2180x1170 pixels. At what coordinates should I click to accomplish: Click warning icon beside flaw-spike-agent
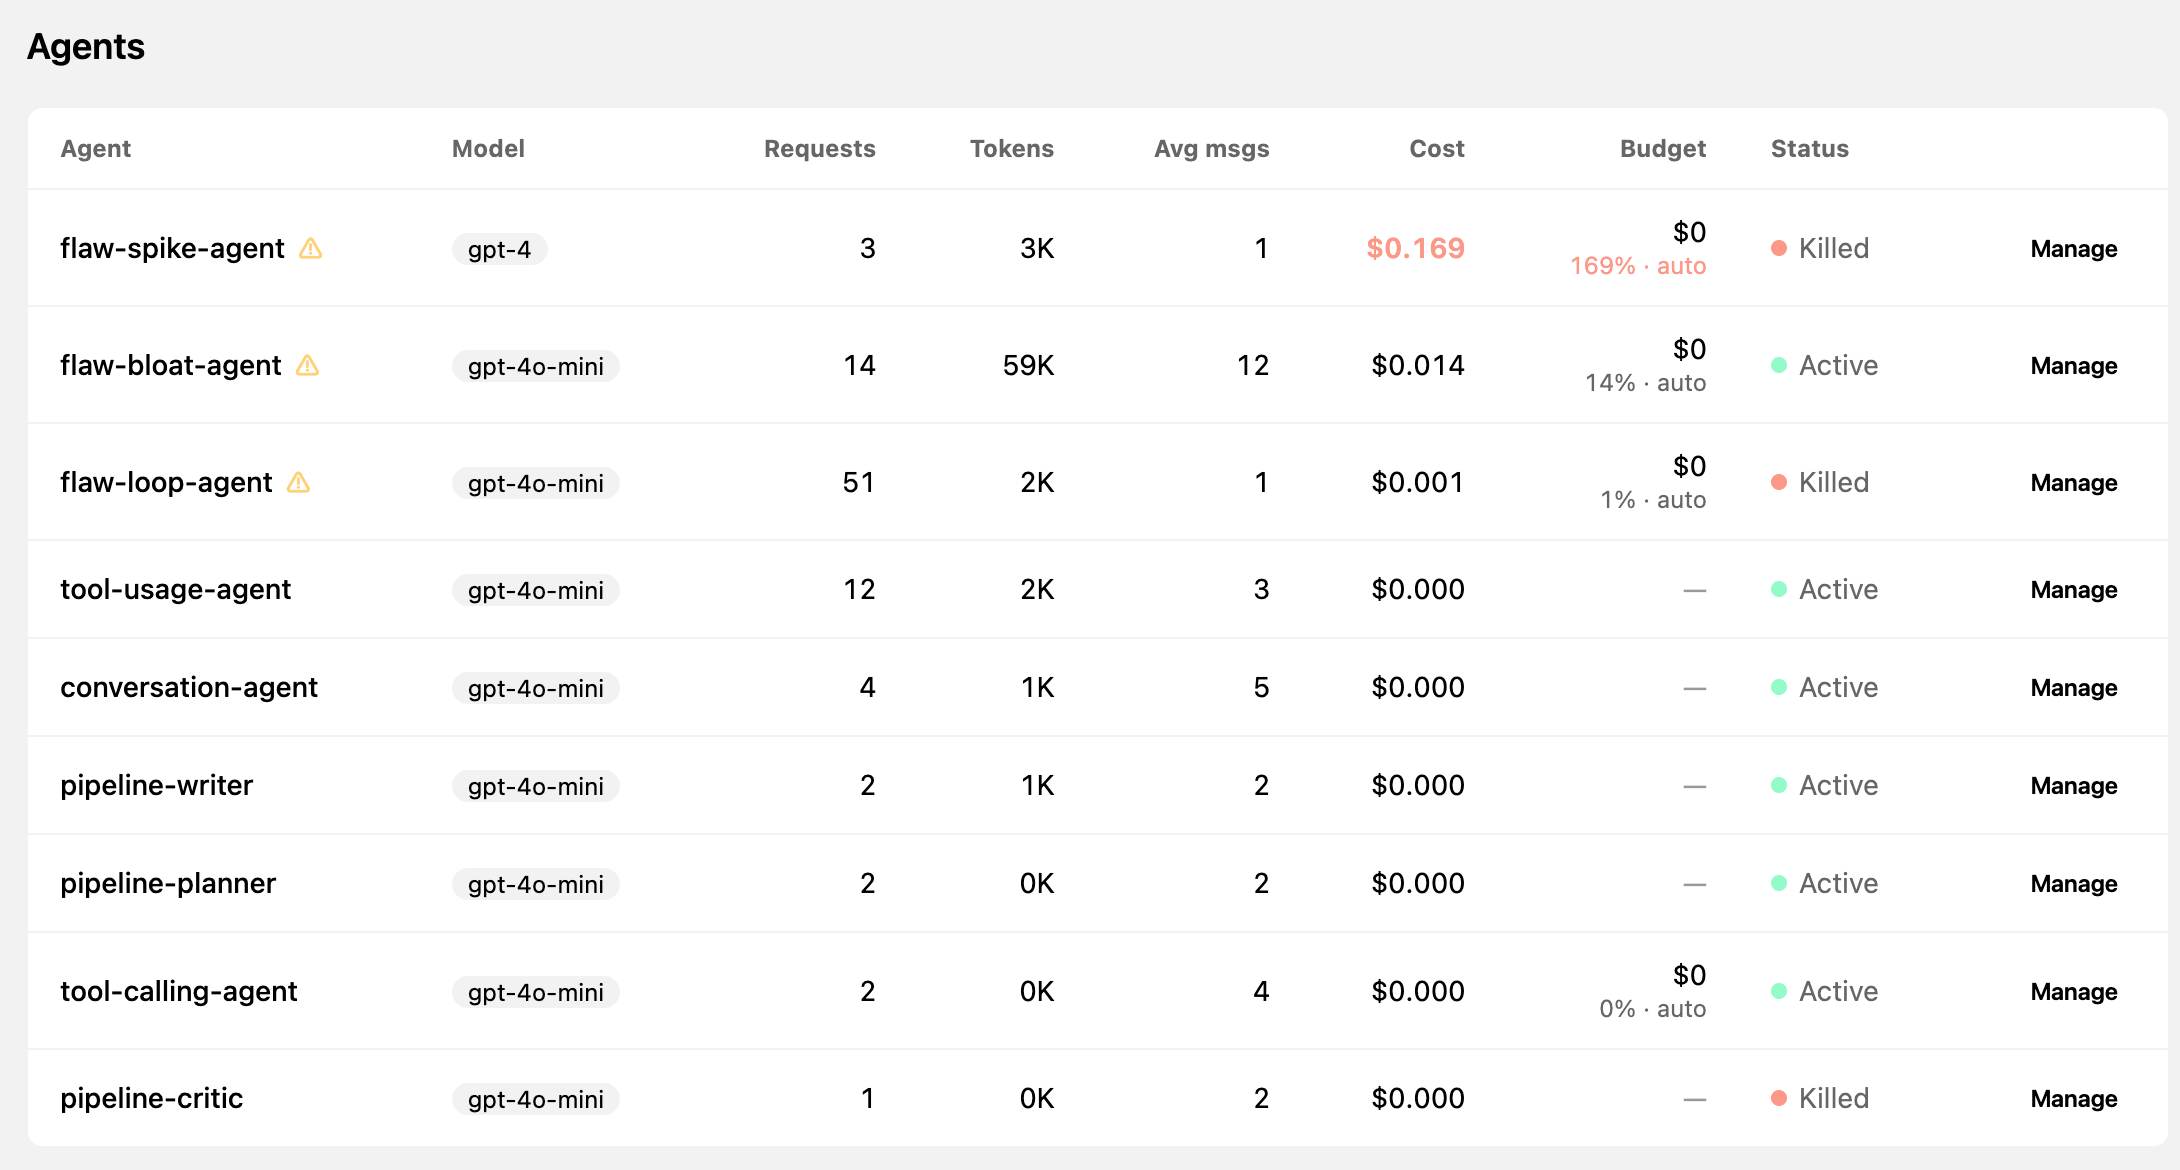[x=311, y=248]
